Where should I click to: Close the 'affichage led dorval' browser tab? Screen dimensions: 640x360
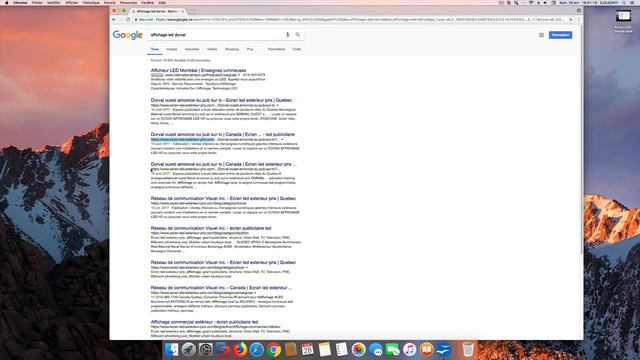pos(182,11)
